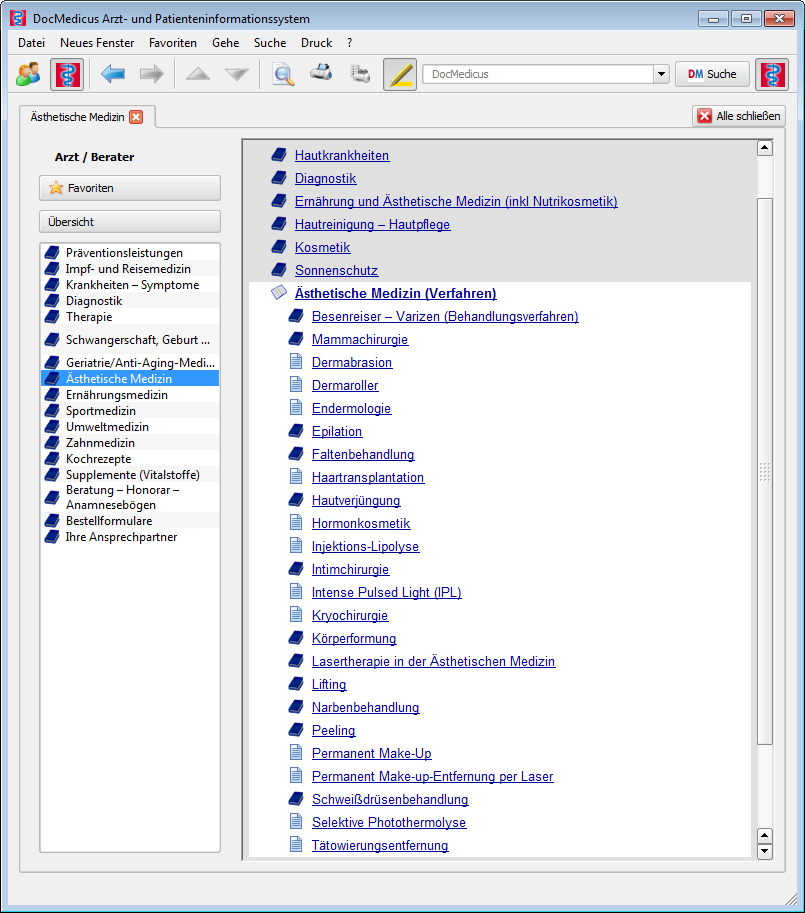Click the DocMedicus logo icon at far right
The width and height of the screenshot is (805, 913).
click(772, 75)
